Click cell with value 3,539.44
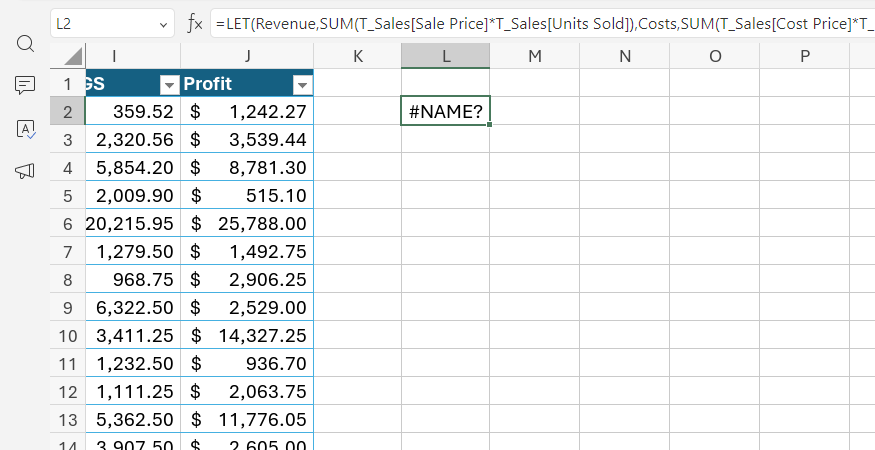This screenshot has height=450, width=875. click(x=247, y=139)
